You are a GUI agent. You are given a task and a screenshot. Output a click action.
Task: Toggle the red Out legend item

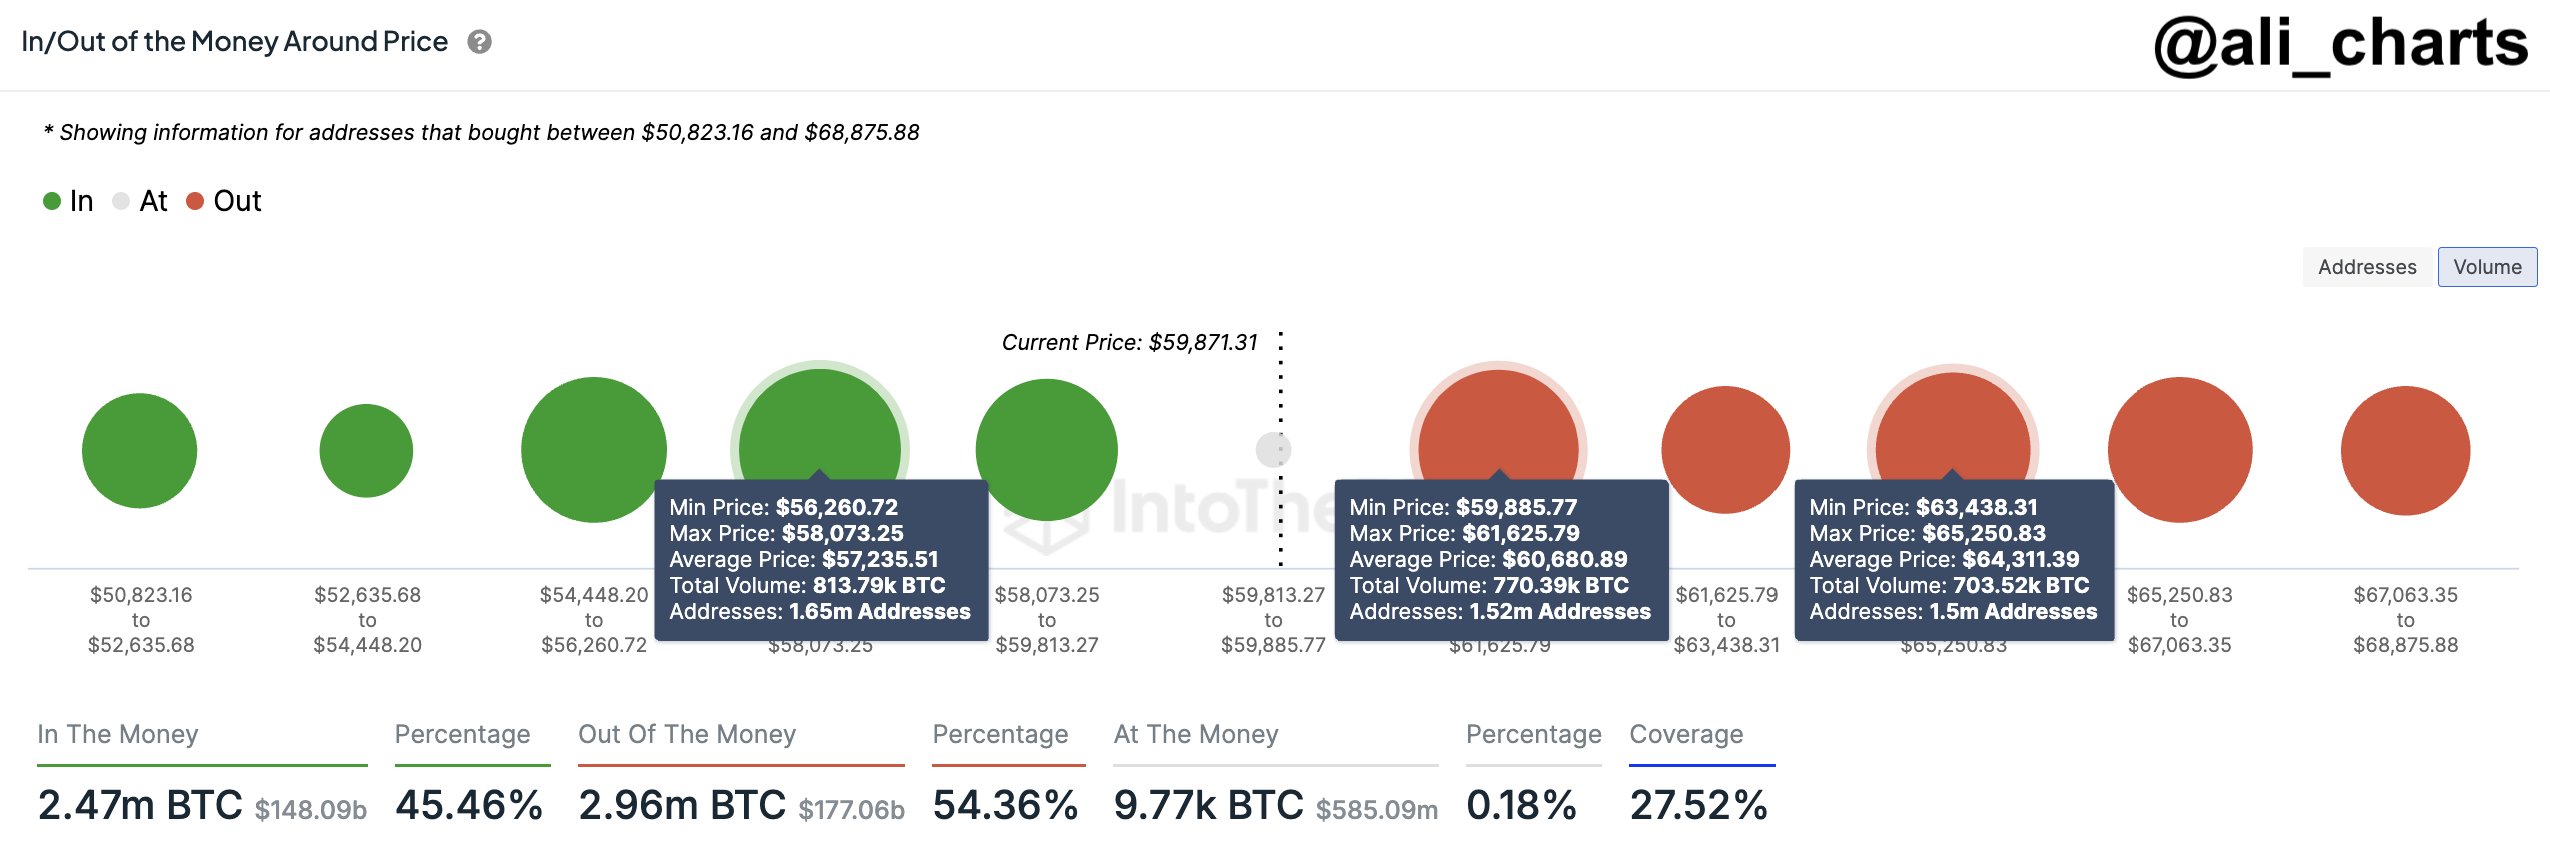224,201
